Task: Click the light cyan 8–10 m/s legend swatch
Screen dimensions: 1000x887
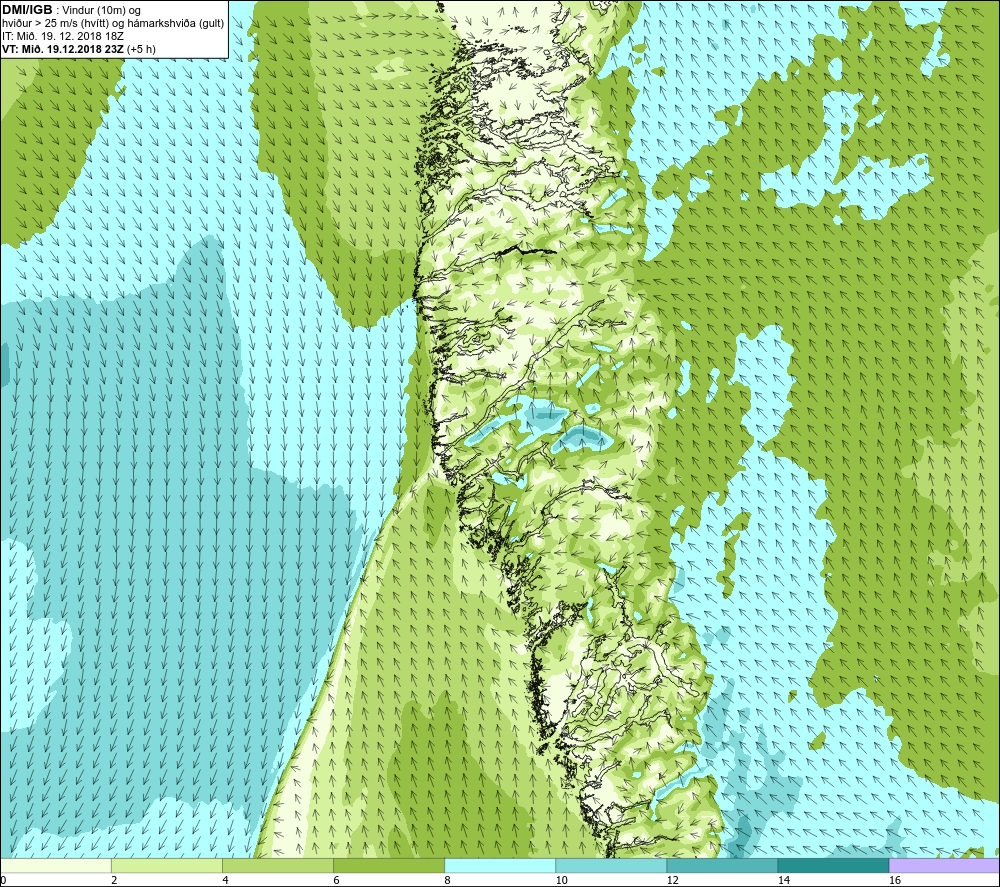Action: (500, 866)
